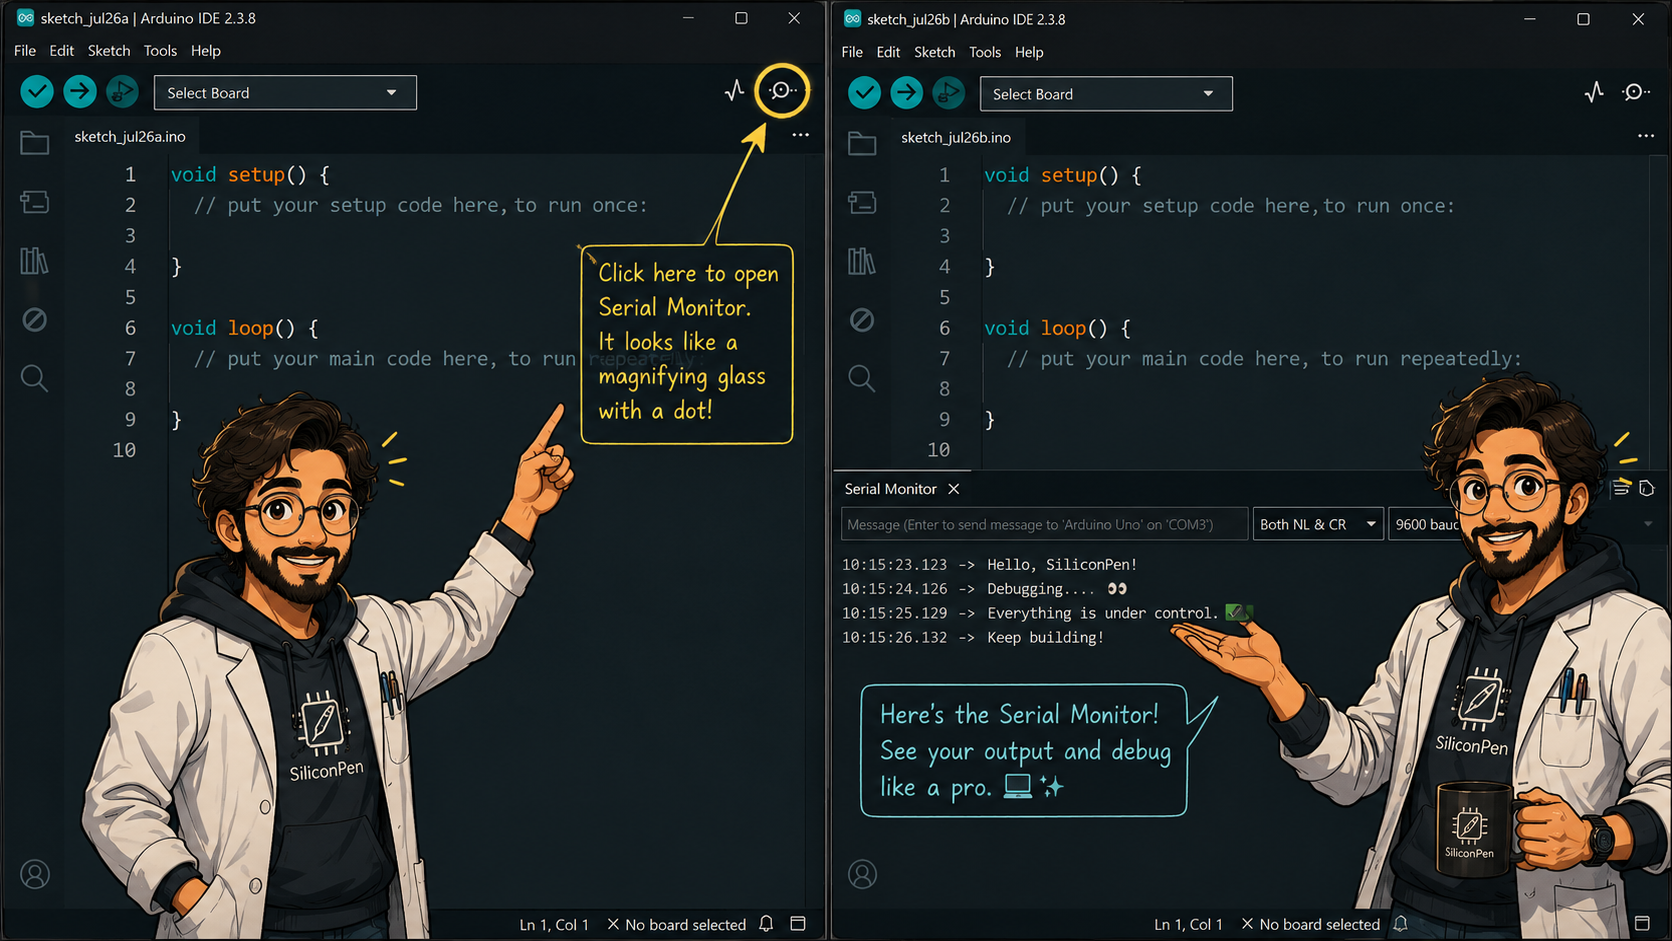Toggle bottom panel in sketch_jul26b status bar
The width and height of the screenshot is (1672, 941).
point(1642,923)
